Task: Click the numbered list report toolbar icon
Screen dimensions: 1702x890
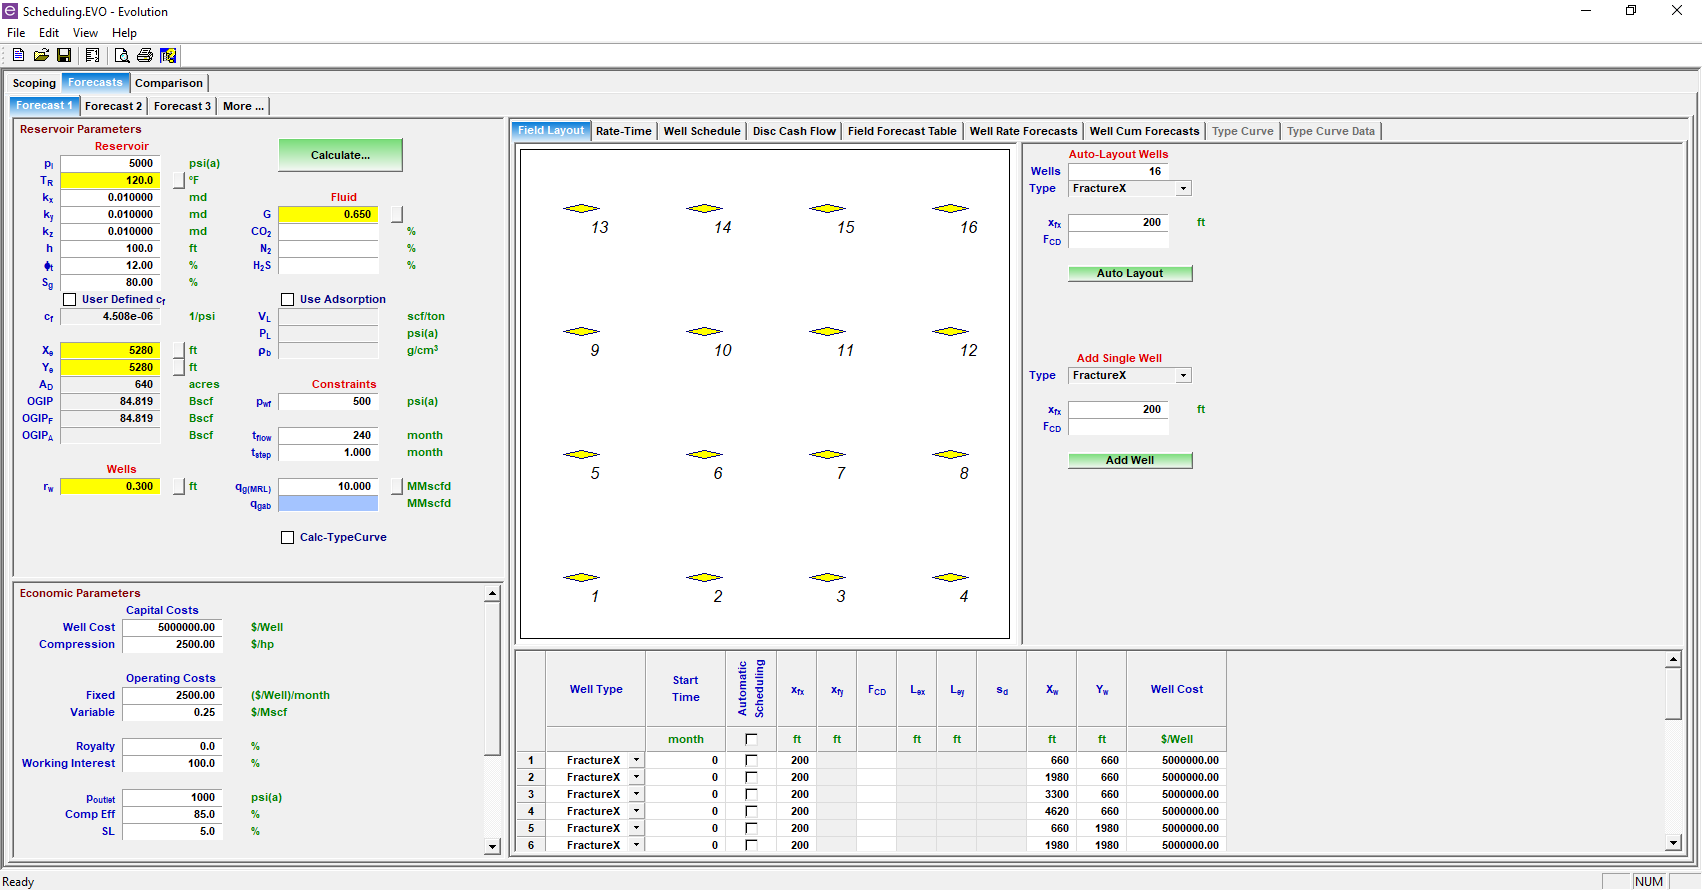Action: click(x=92, y=55)
